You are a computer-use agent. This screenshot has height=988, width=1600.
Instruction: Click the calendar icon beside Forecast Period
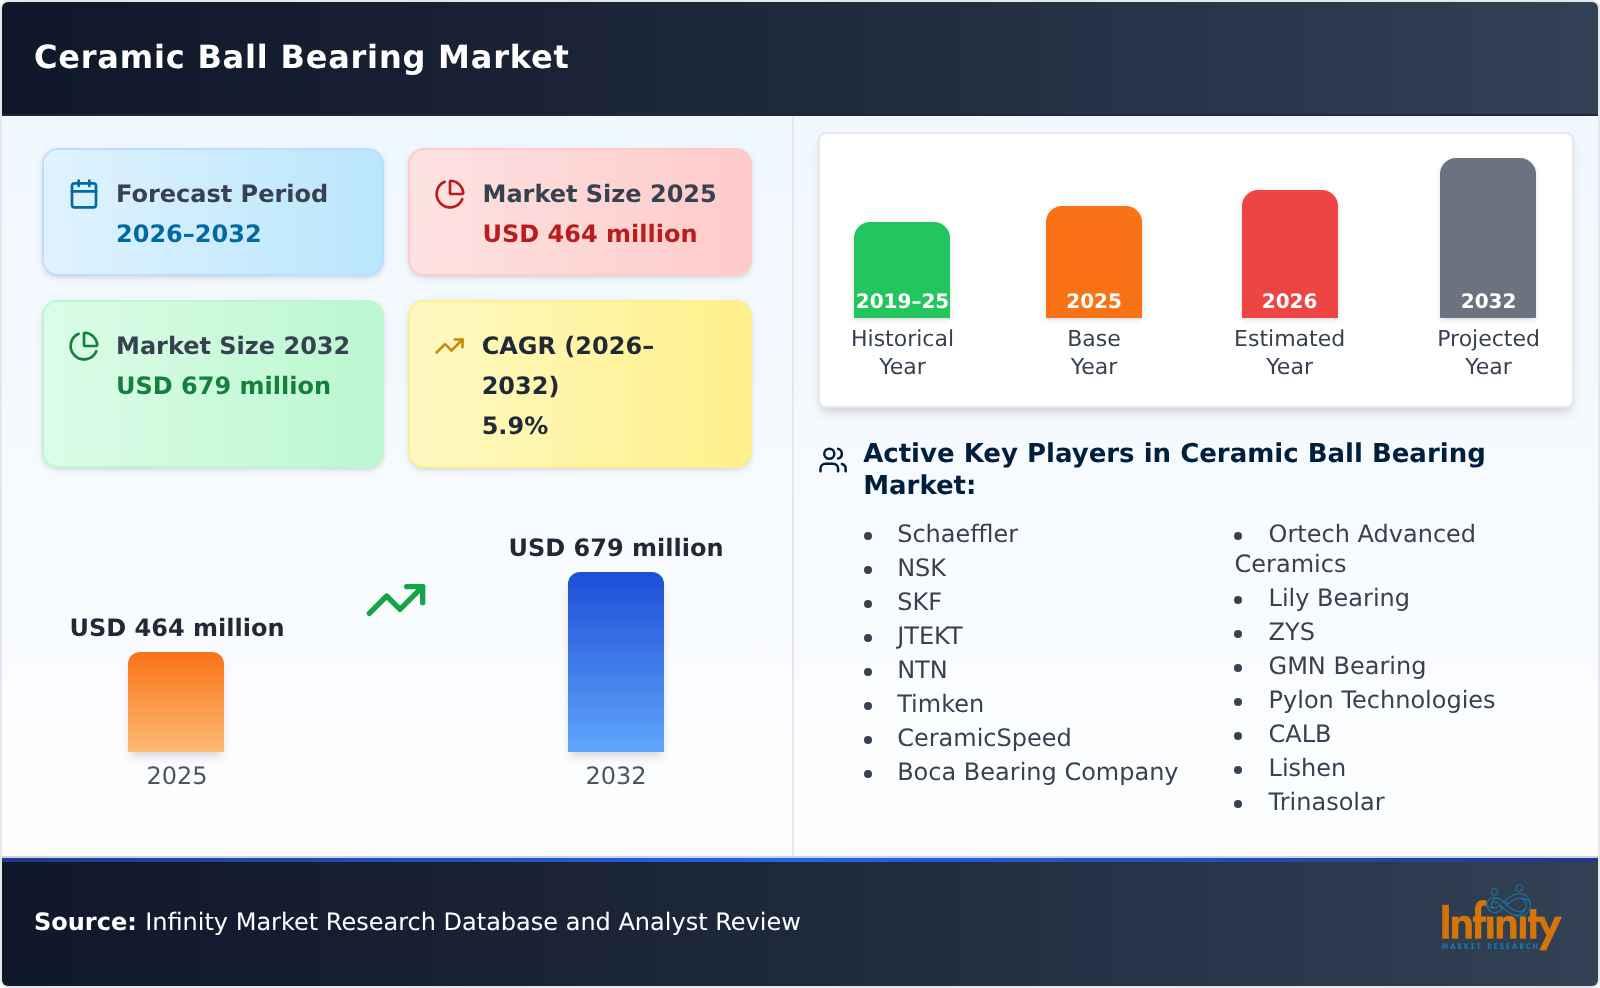pyautogui.click(x=84, y=193)
